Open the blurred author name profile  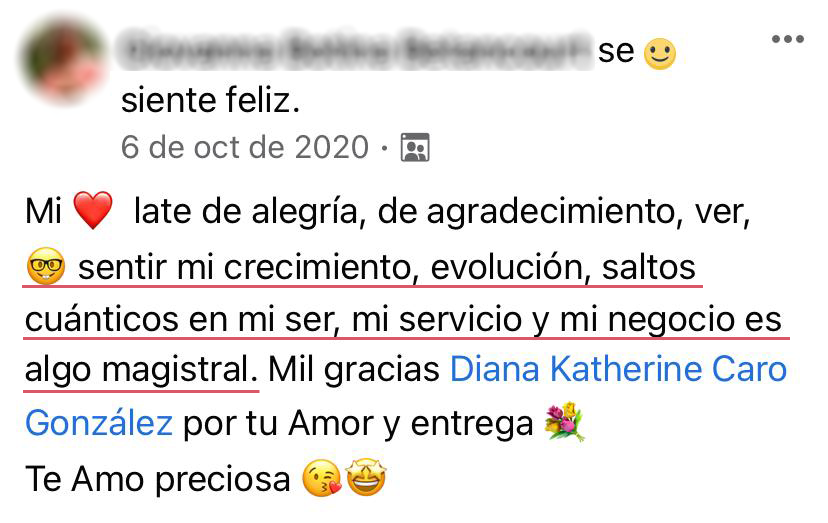[x=353, y=50]
